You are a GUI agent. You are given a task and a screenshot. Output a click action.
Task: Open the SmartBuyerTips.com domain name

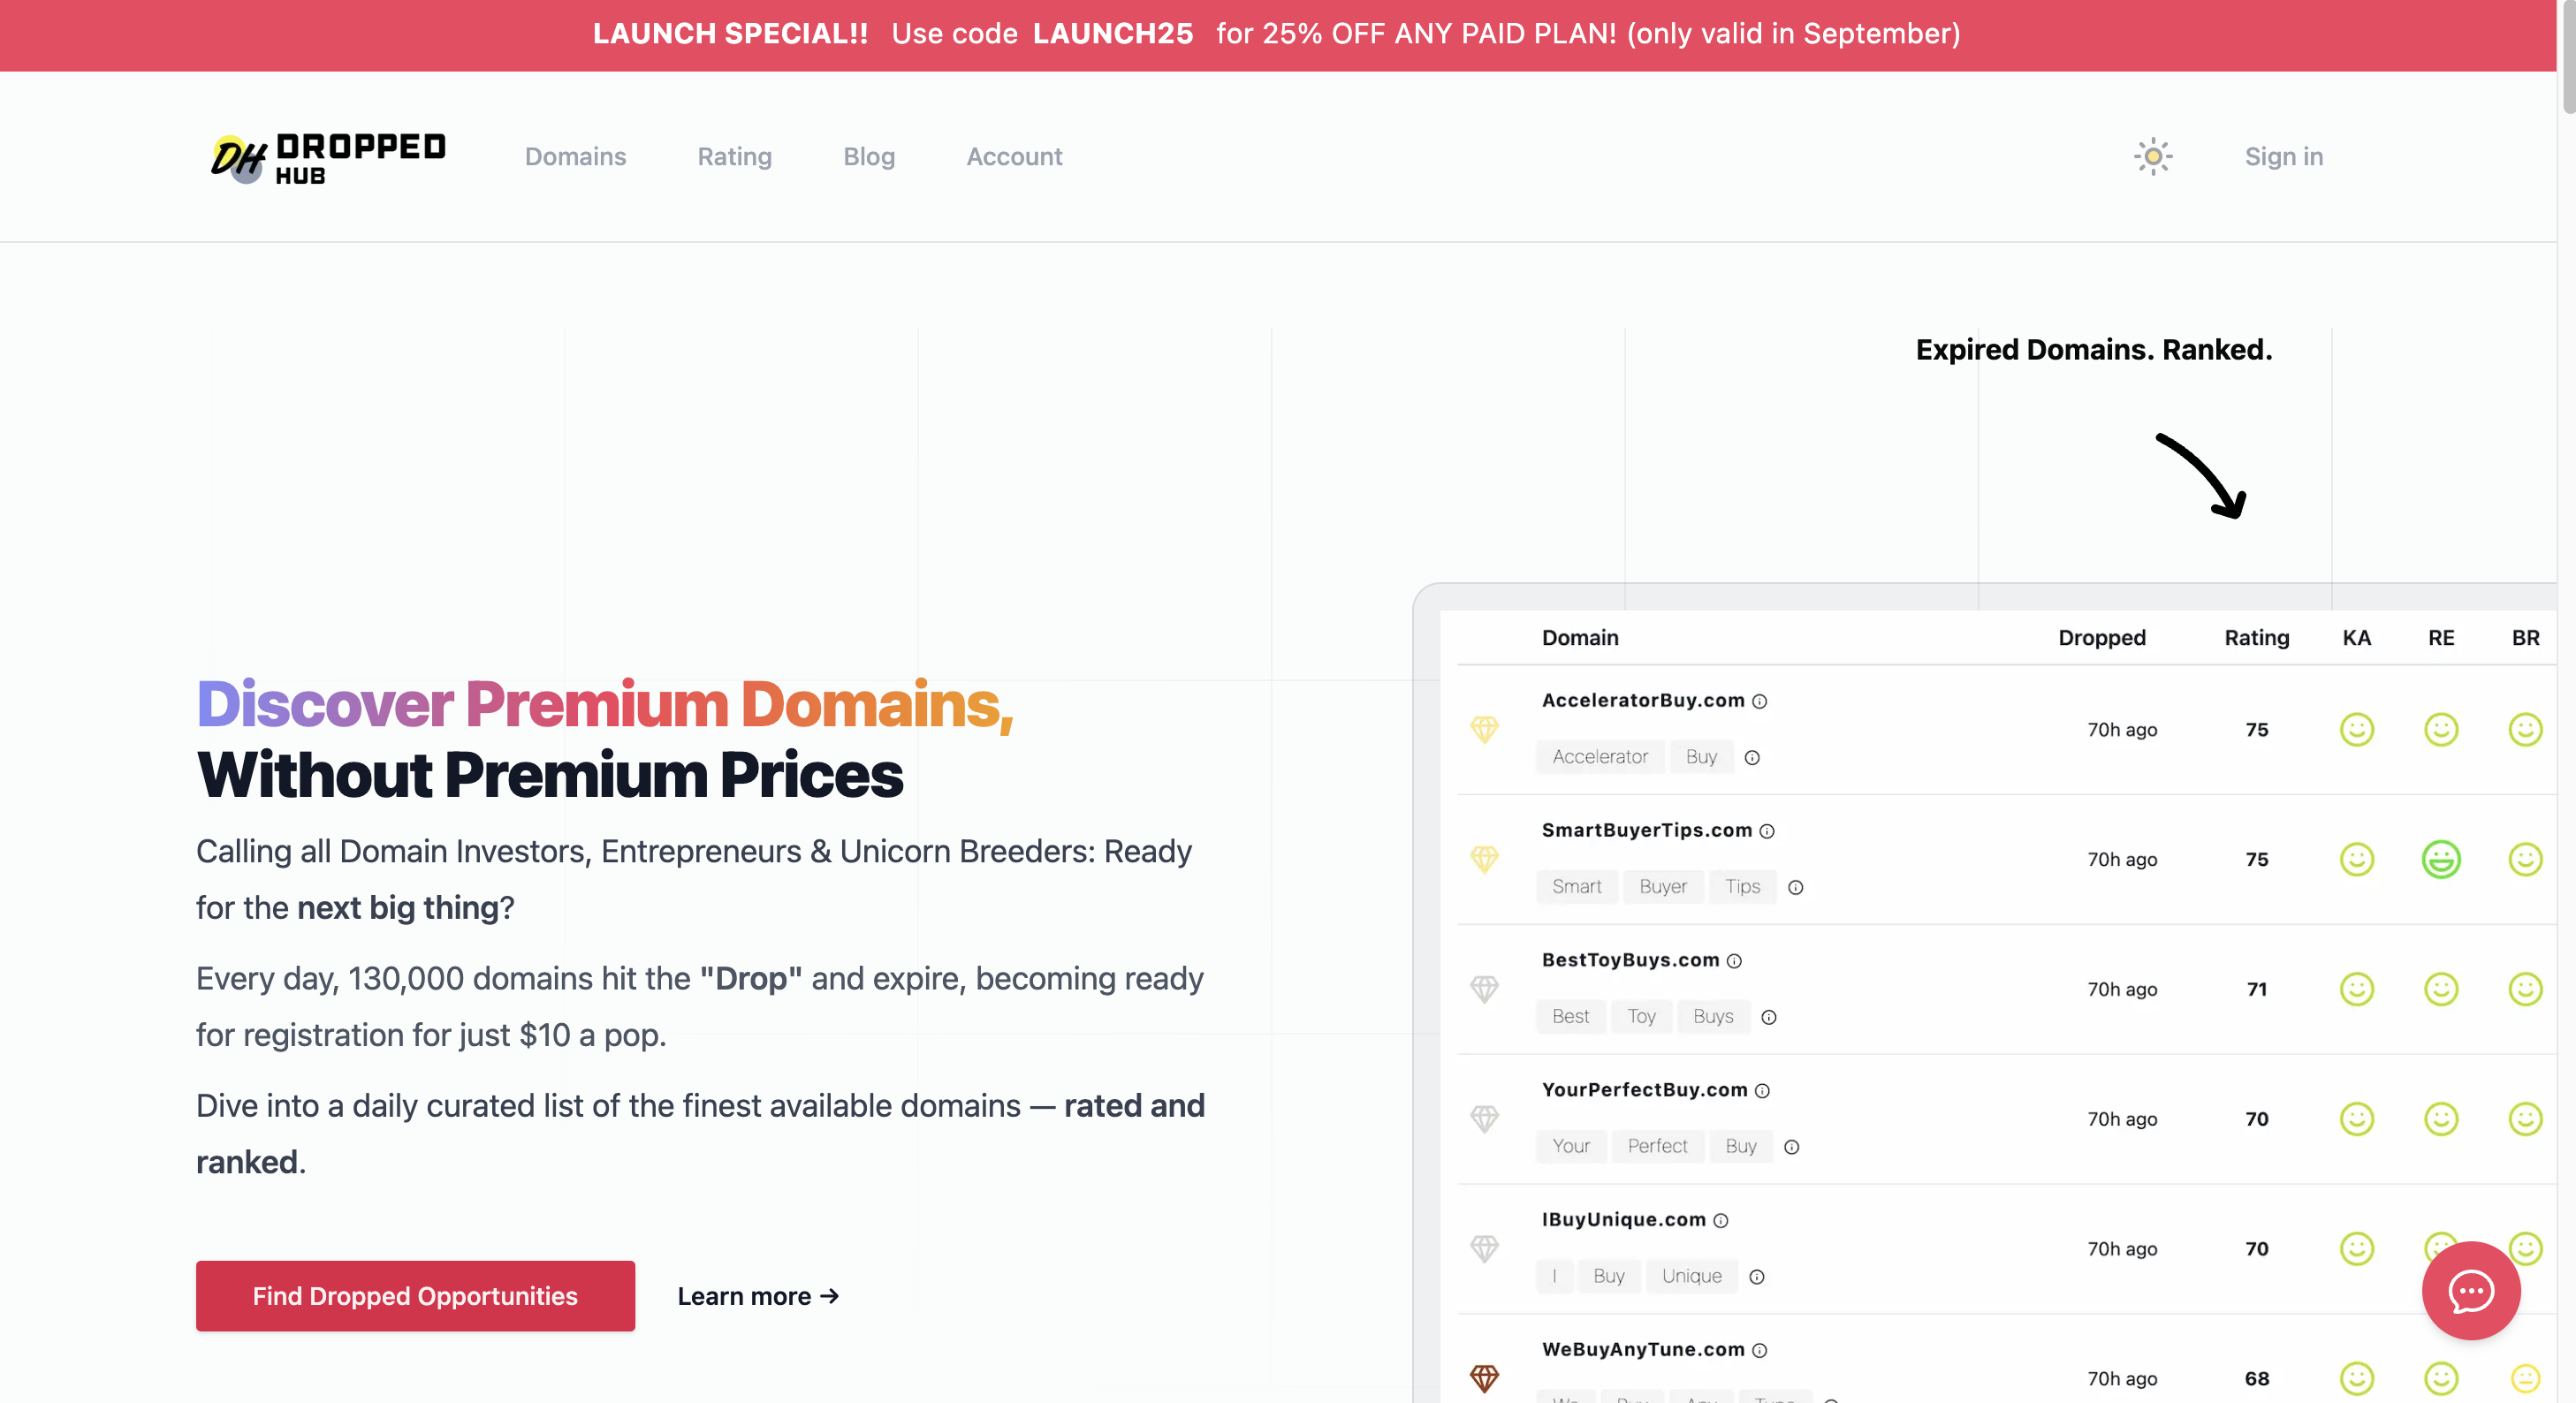point(1646,831)
